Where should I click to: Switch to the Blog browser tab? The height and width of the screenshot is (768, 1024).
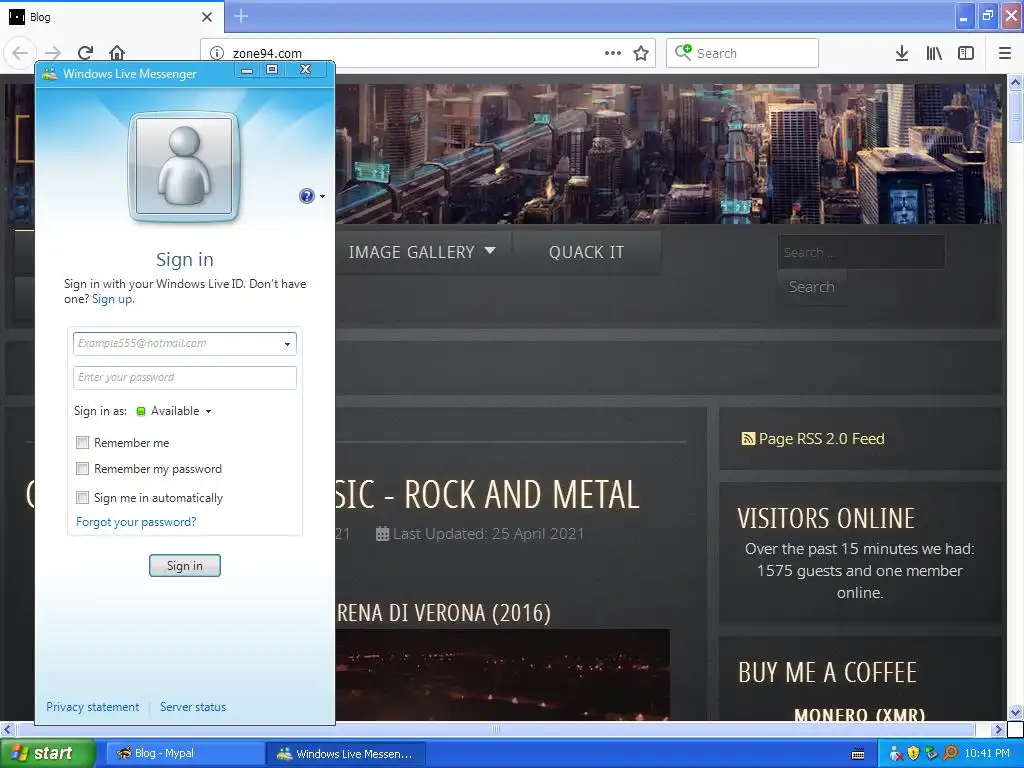coord(112,16)
